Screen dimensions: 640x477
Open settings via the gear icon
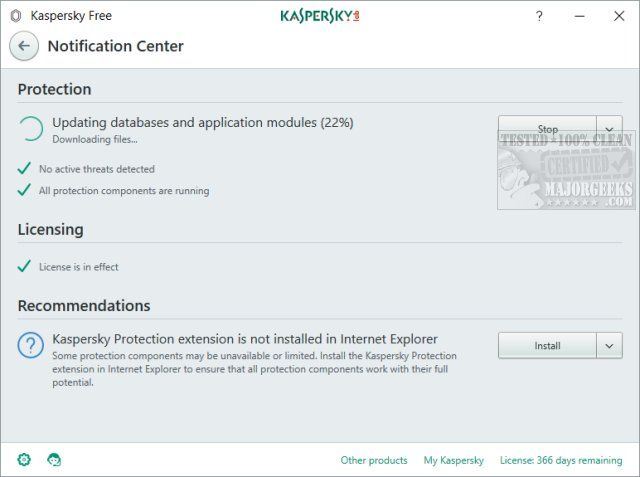(x=24, y=459)
